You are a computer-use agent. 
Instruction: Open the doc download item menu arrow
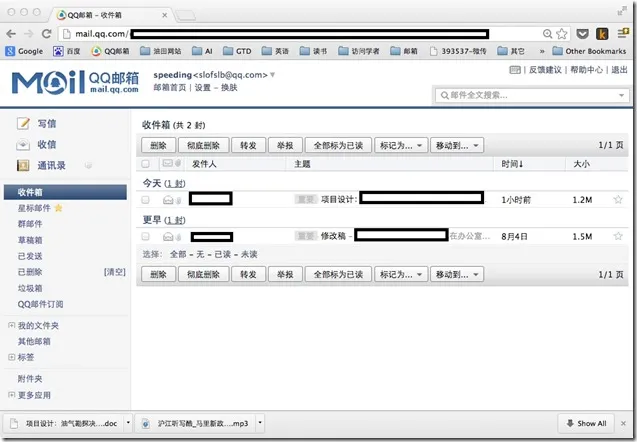(x=128, y=423)
